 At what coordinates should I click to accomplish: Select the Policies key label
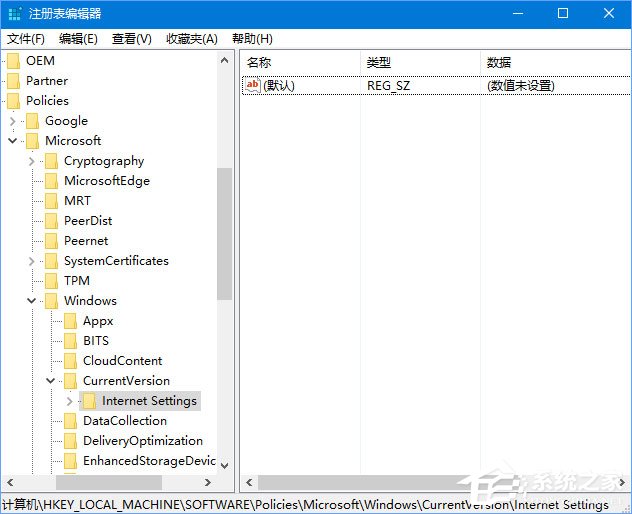pos(47,101)
